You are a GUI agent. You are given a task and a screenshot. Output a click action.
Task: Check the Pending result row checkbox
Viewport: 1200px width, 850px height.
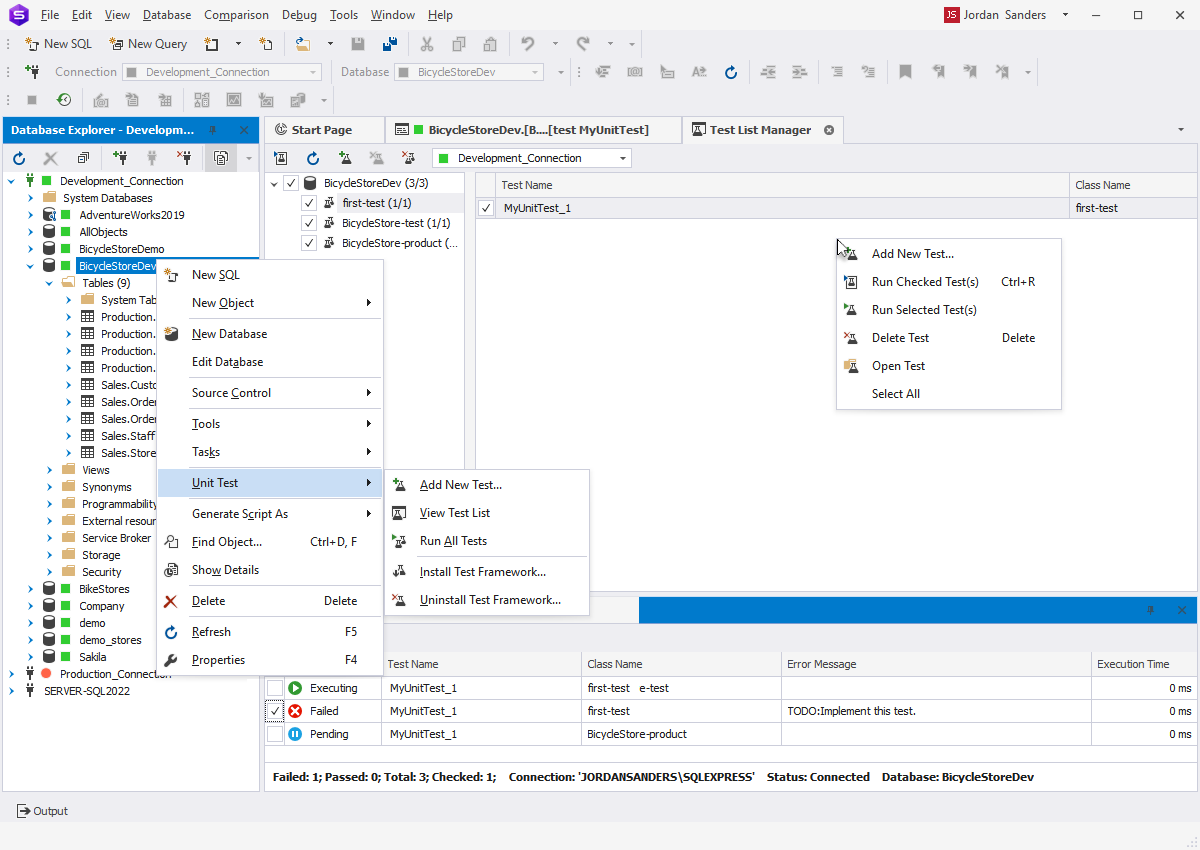(x=275, y=734)
